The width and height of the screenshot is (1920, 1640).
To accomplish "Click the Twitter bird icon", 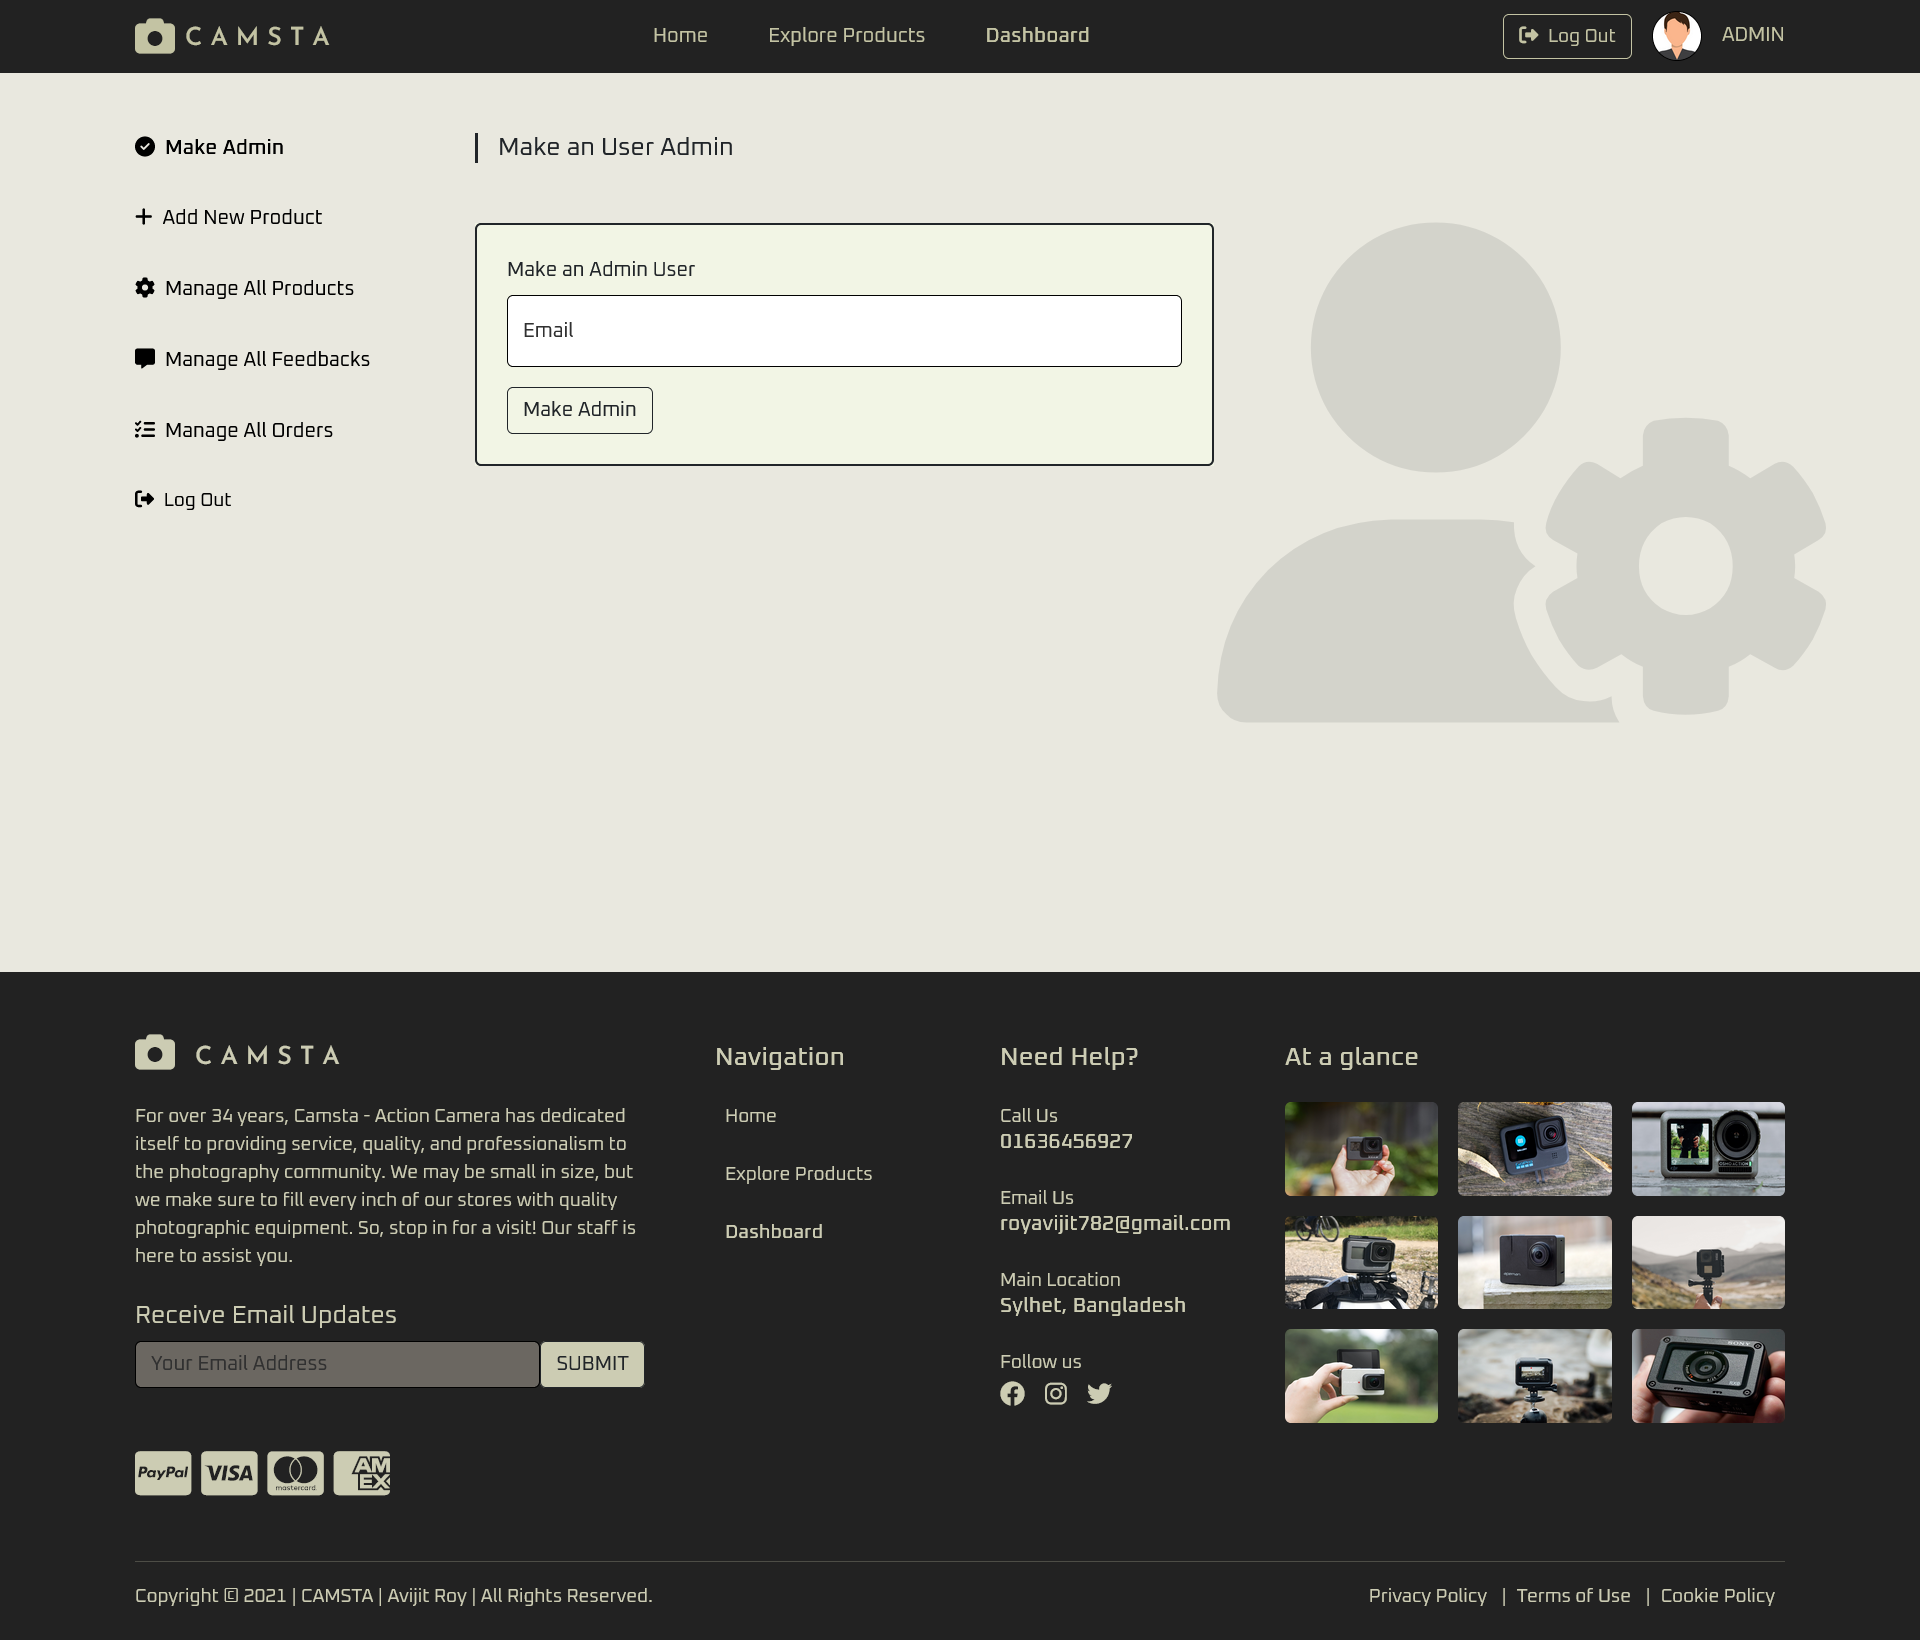I will click(1099, 1394).
